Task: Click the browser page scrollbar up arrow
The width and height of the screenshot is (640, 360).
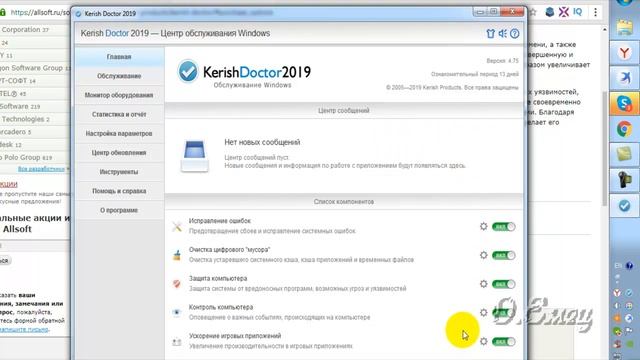Action: coord(604,30)
